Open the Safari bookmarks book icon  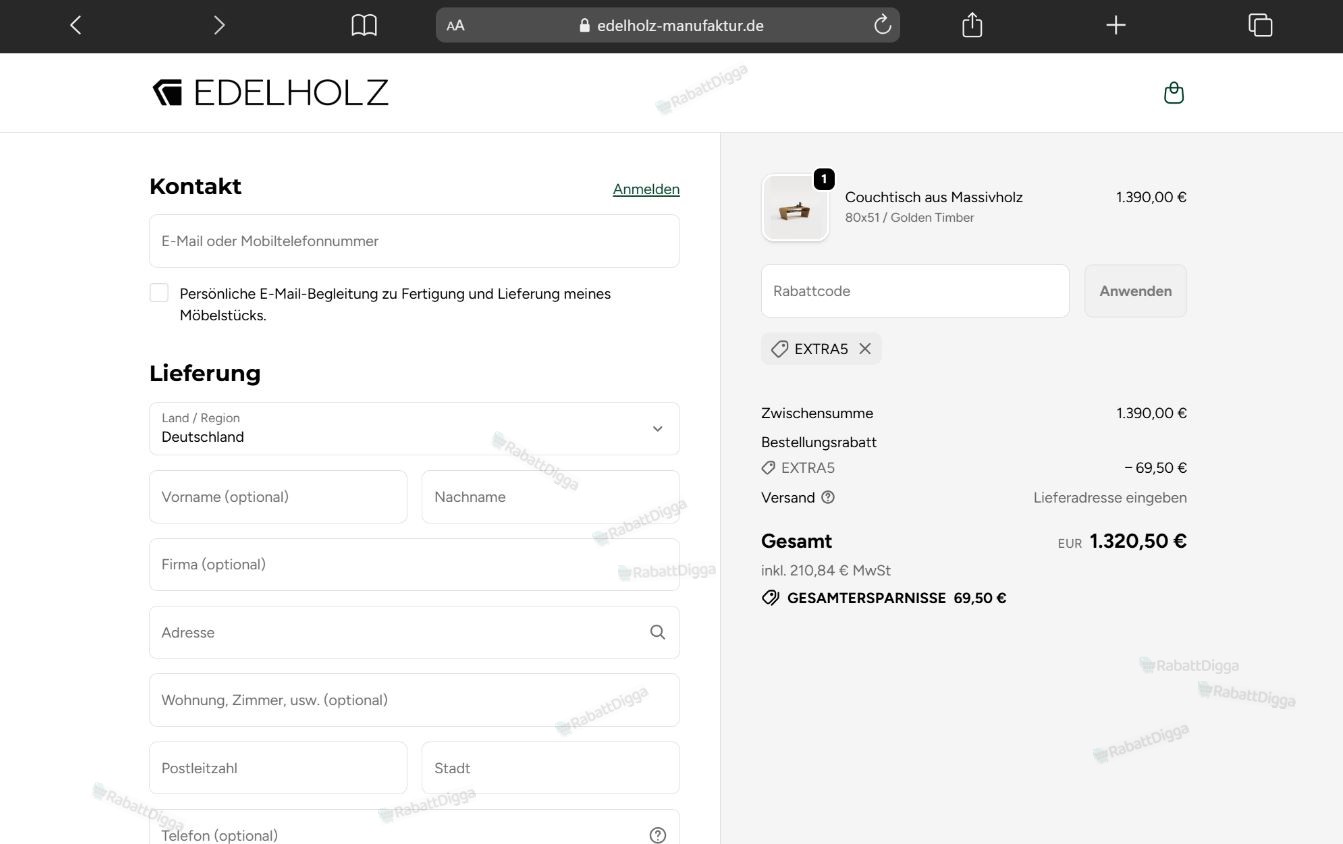pos(364,26)
